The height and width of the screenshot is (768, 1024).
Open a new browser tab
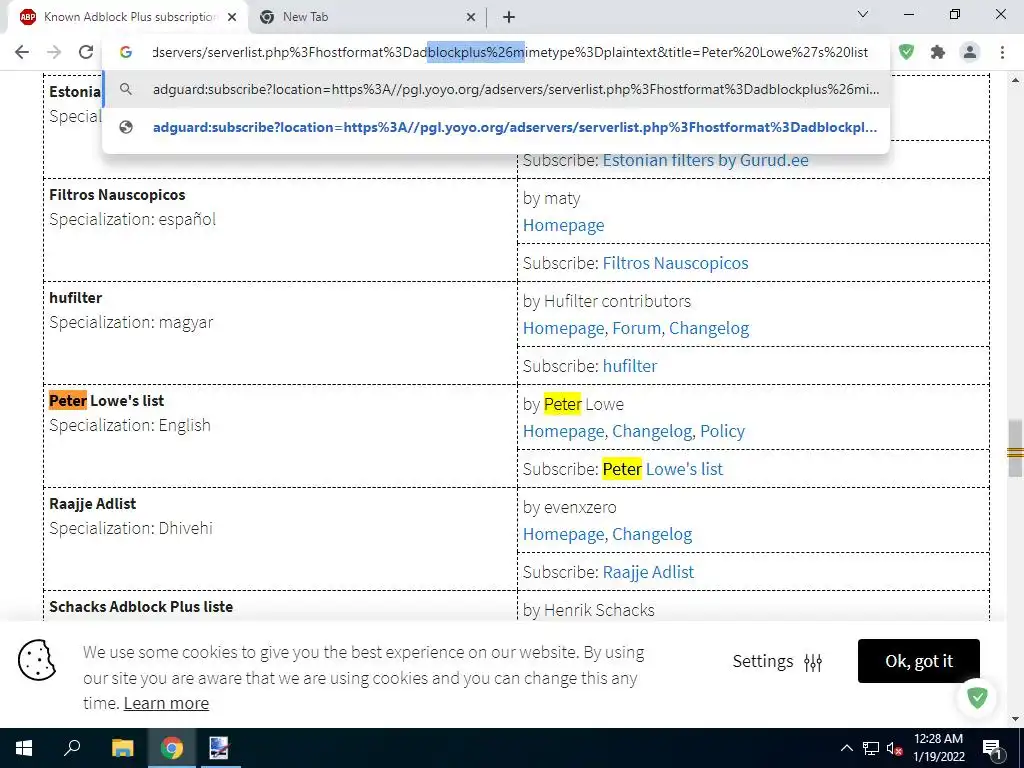[509, 18]
